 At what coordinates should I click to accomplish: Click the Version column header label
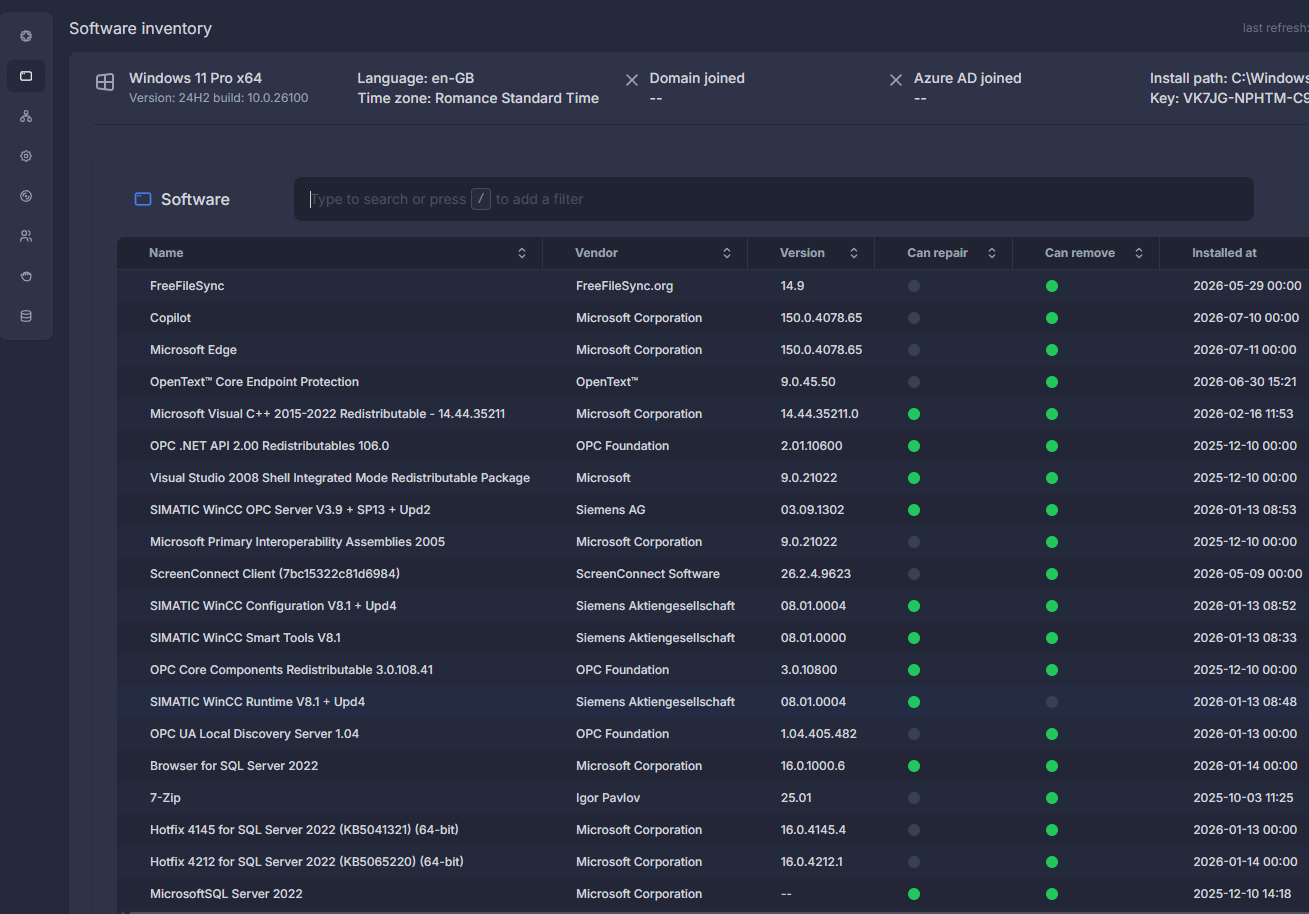click(x=803, y=253)
